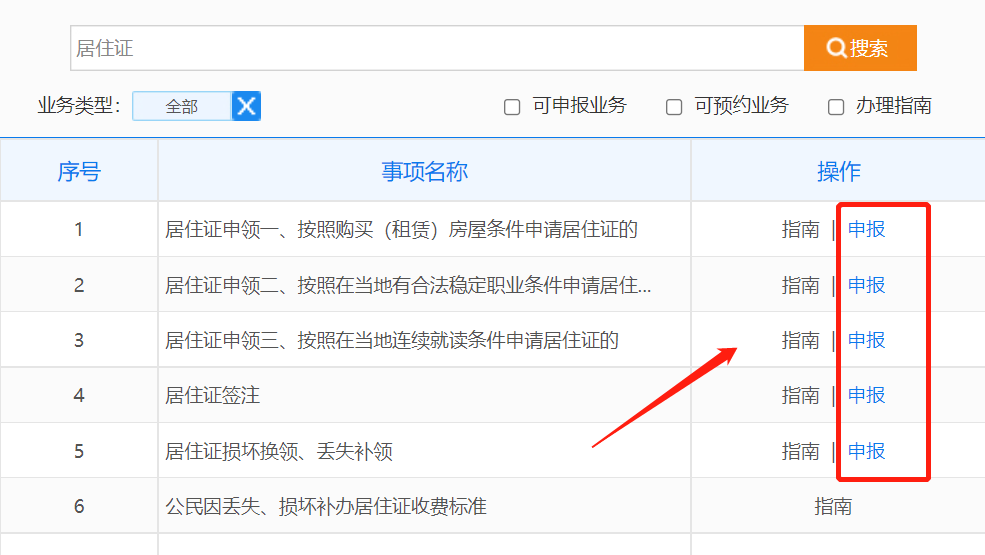
Task: Enable the 可申报业务 checkbox
Action: click(x=512, y=107)
